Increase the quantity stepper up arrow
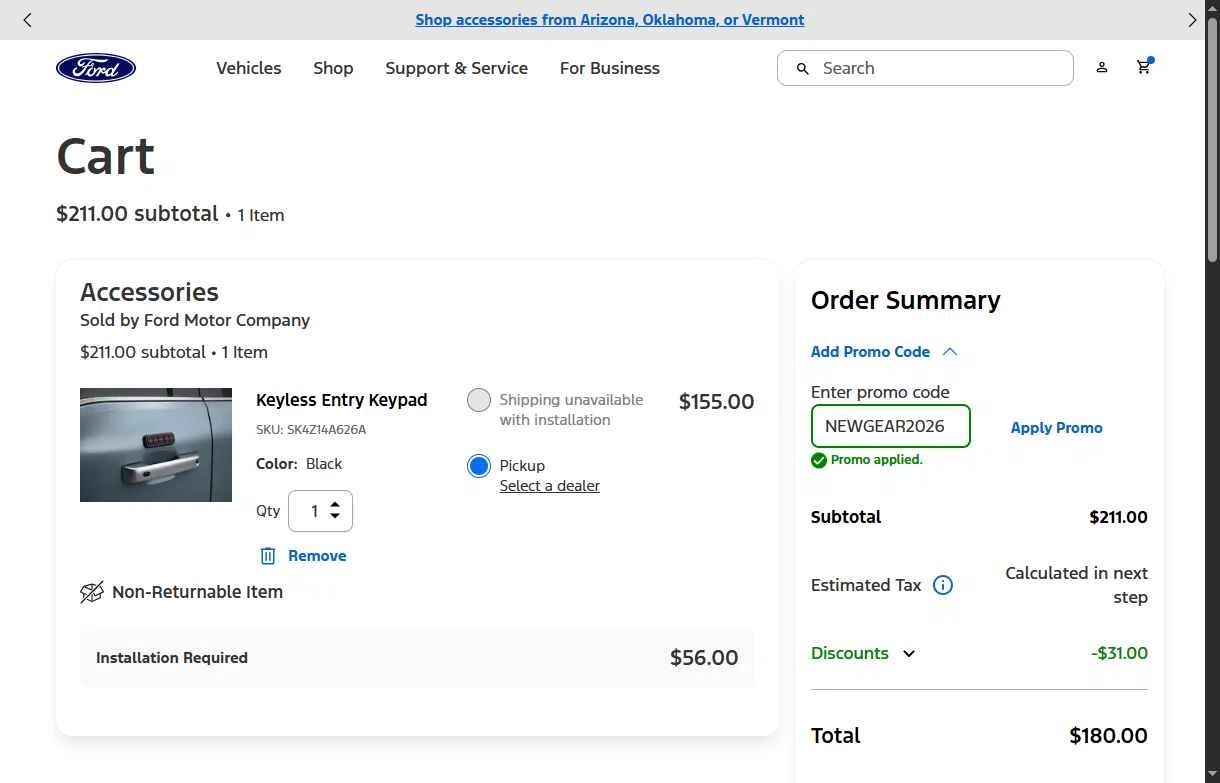 335,505
